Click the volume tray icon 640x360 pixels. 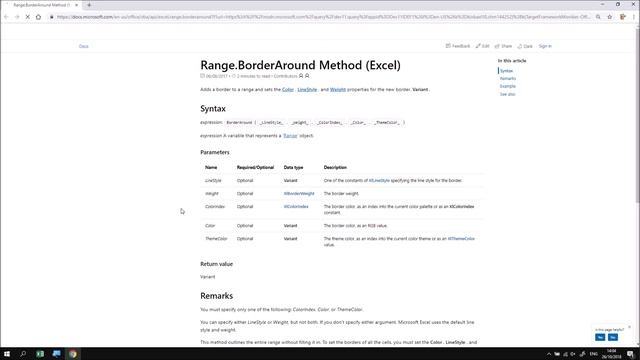573,354
